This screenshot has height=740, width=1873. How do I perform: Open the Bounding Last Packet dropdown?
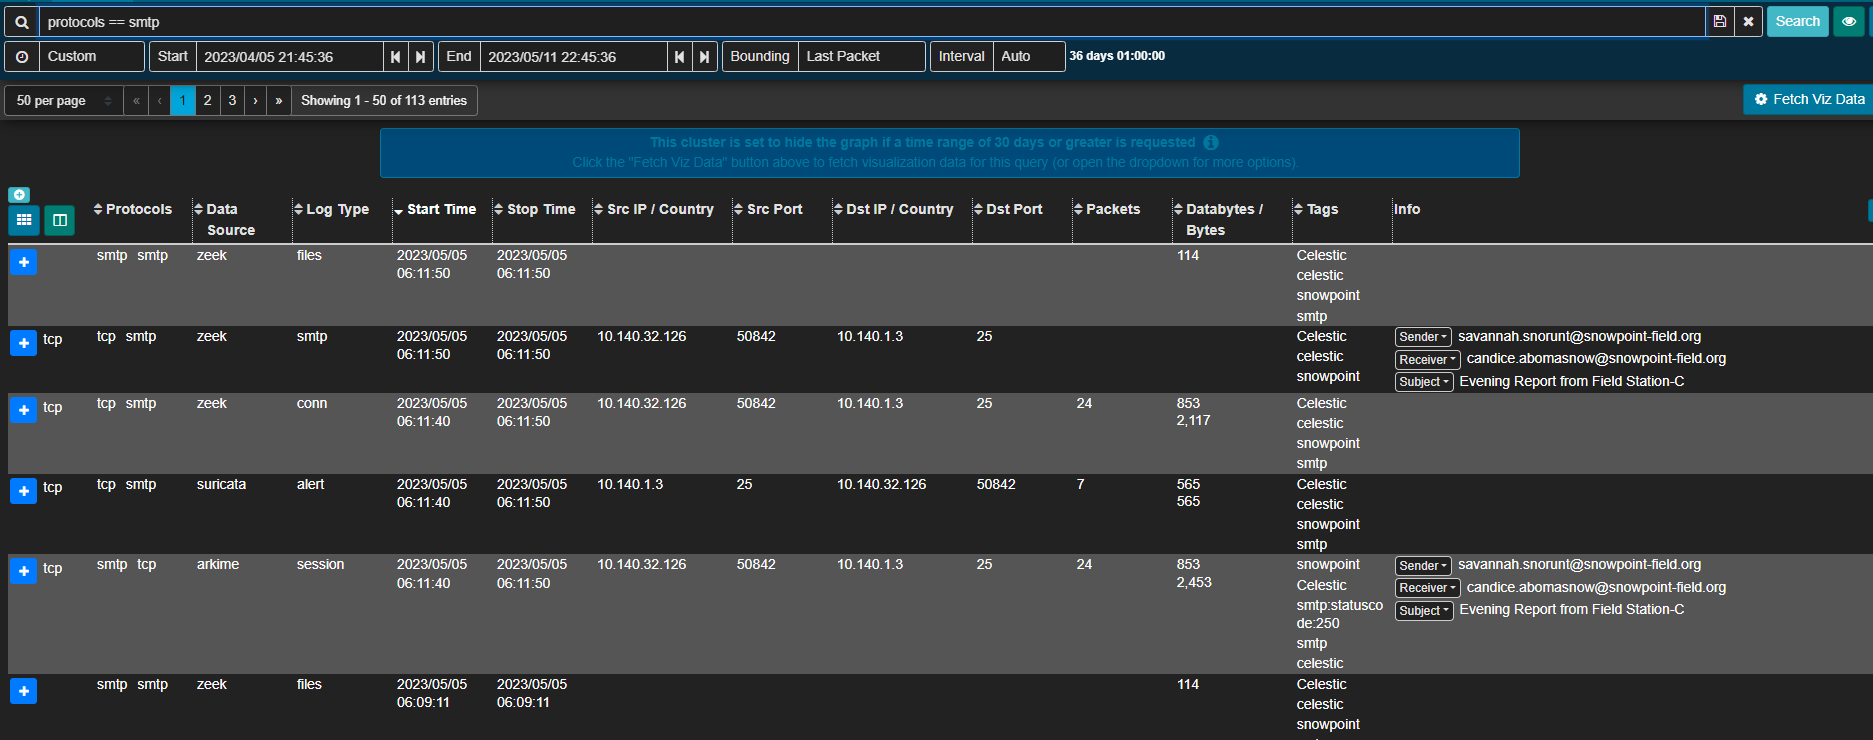click(861, 57)
